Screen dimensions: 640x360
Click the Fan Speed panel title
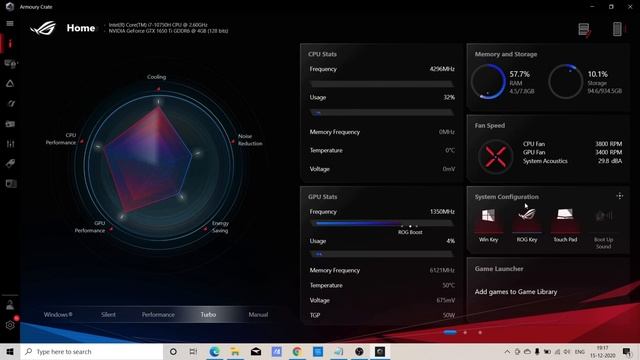(489, 126)
